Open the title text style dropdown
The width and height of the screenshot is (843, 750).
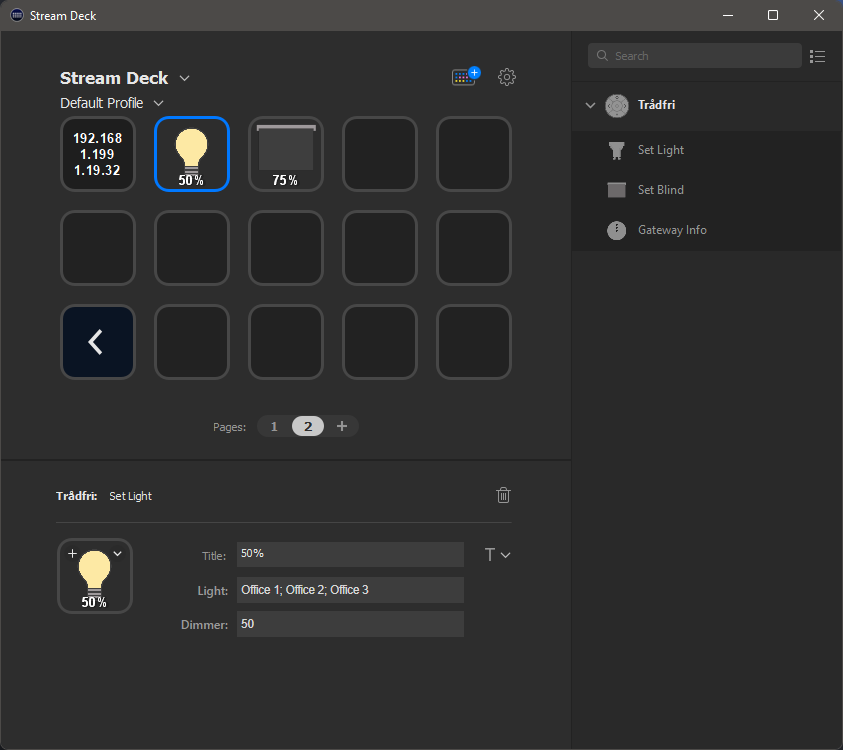coord(497,554)
